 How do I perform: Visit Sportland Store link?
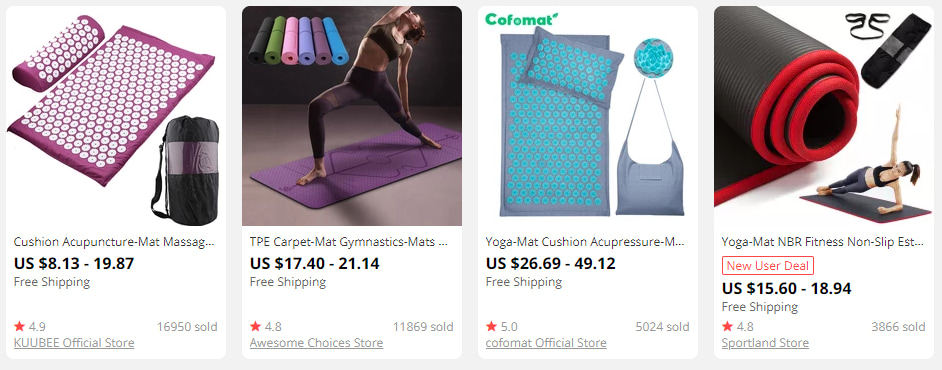(x=765, y=343)
